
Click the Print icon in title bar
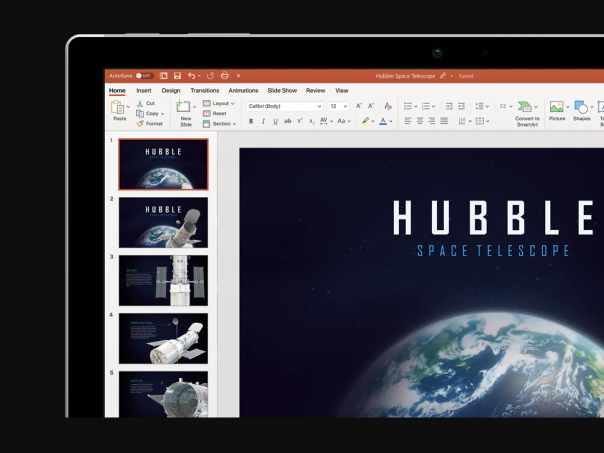coord(225,76)
